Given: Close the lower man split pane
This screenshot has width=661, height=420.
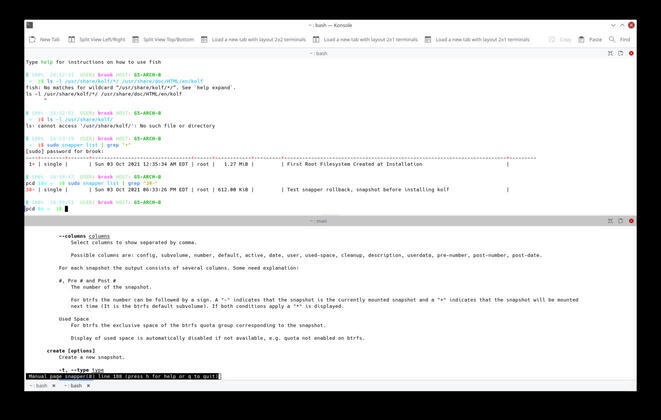Looking at the screenshot, I should coord(631,221).
